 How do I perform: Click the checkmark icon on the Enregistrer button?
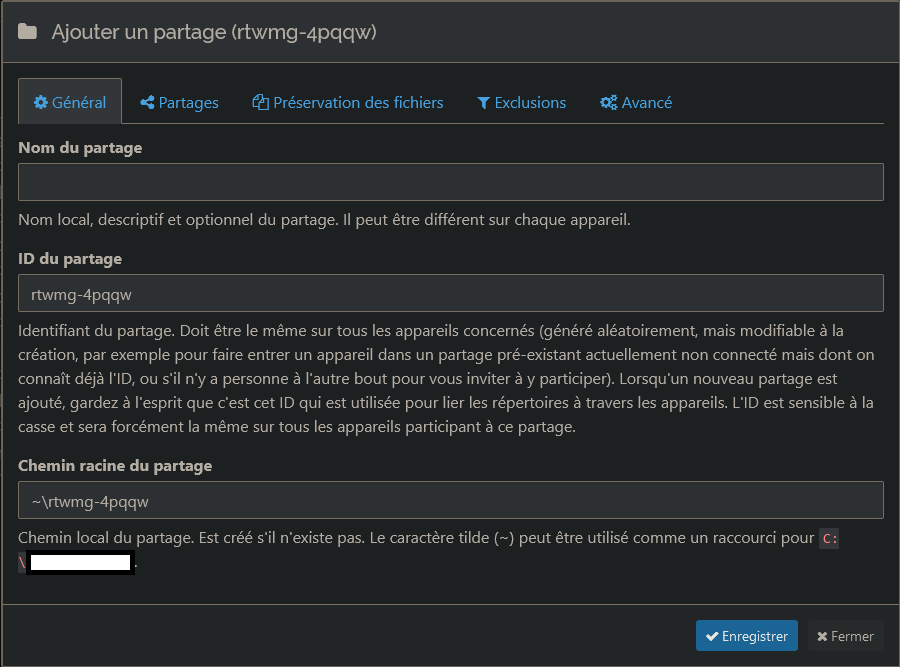coord(712,636)
